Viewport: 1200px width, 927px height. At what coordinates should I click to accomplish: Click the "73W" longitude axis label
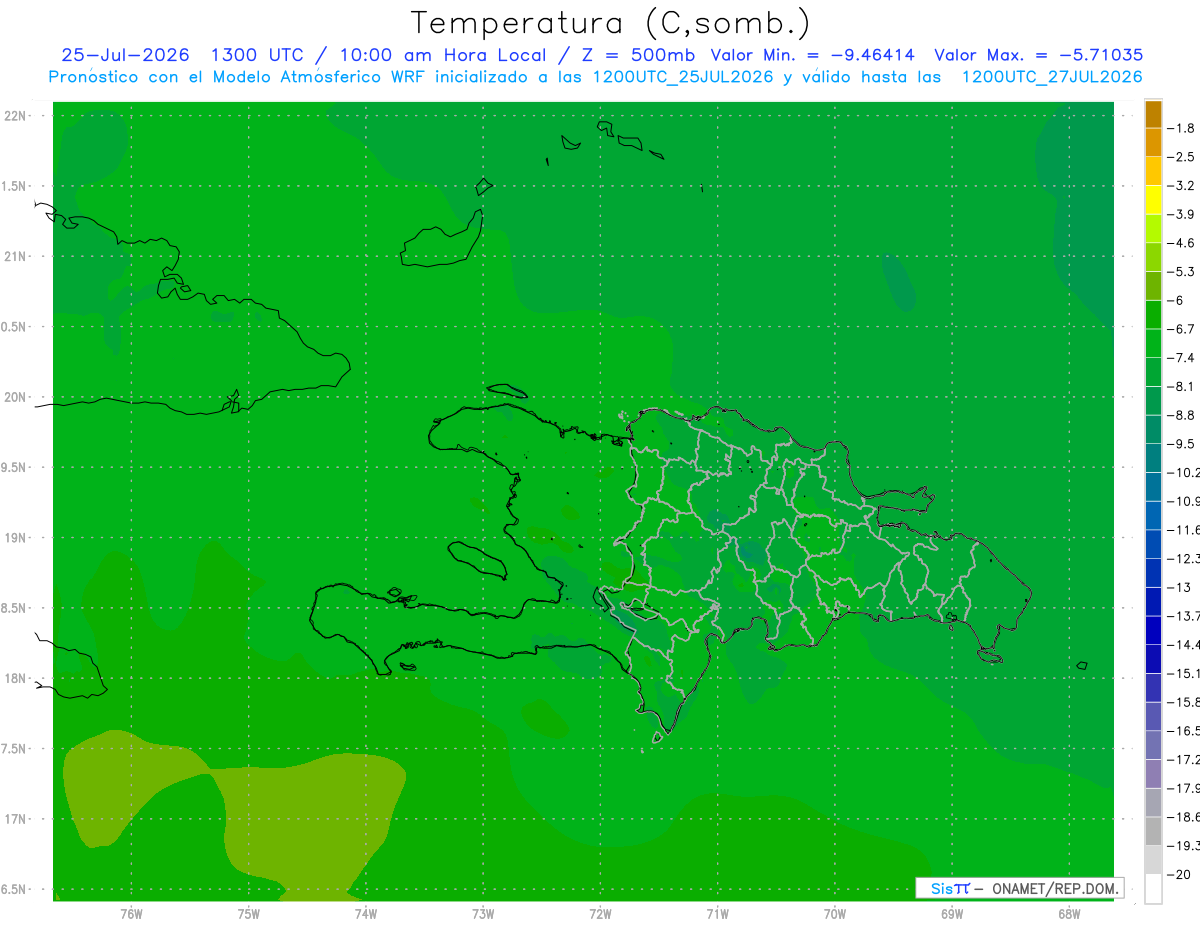click(x=483, y=913)
